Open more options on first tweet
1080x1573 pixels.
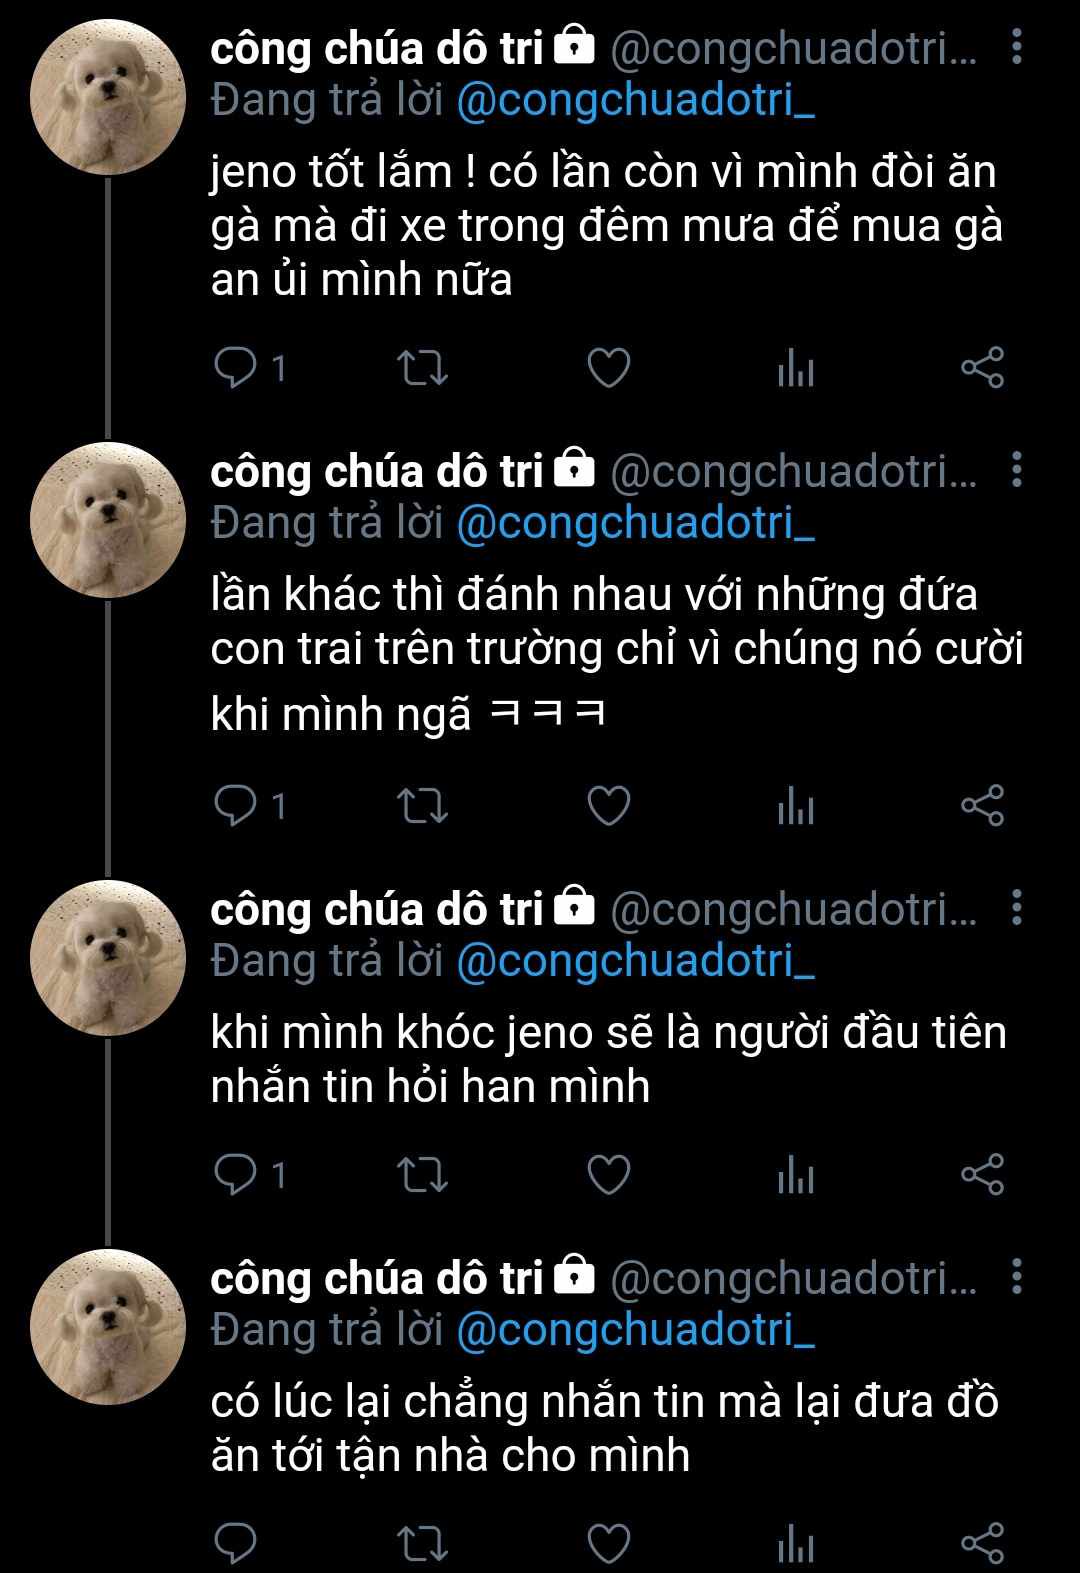point(1017,47)
